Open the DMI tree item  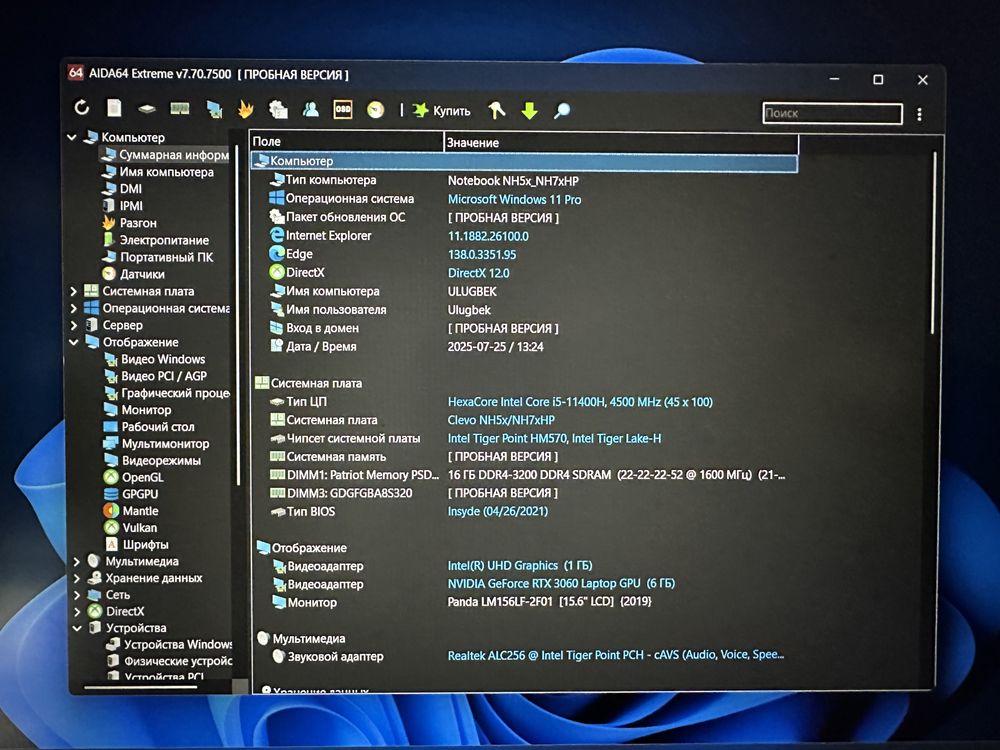122,189
